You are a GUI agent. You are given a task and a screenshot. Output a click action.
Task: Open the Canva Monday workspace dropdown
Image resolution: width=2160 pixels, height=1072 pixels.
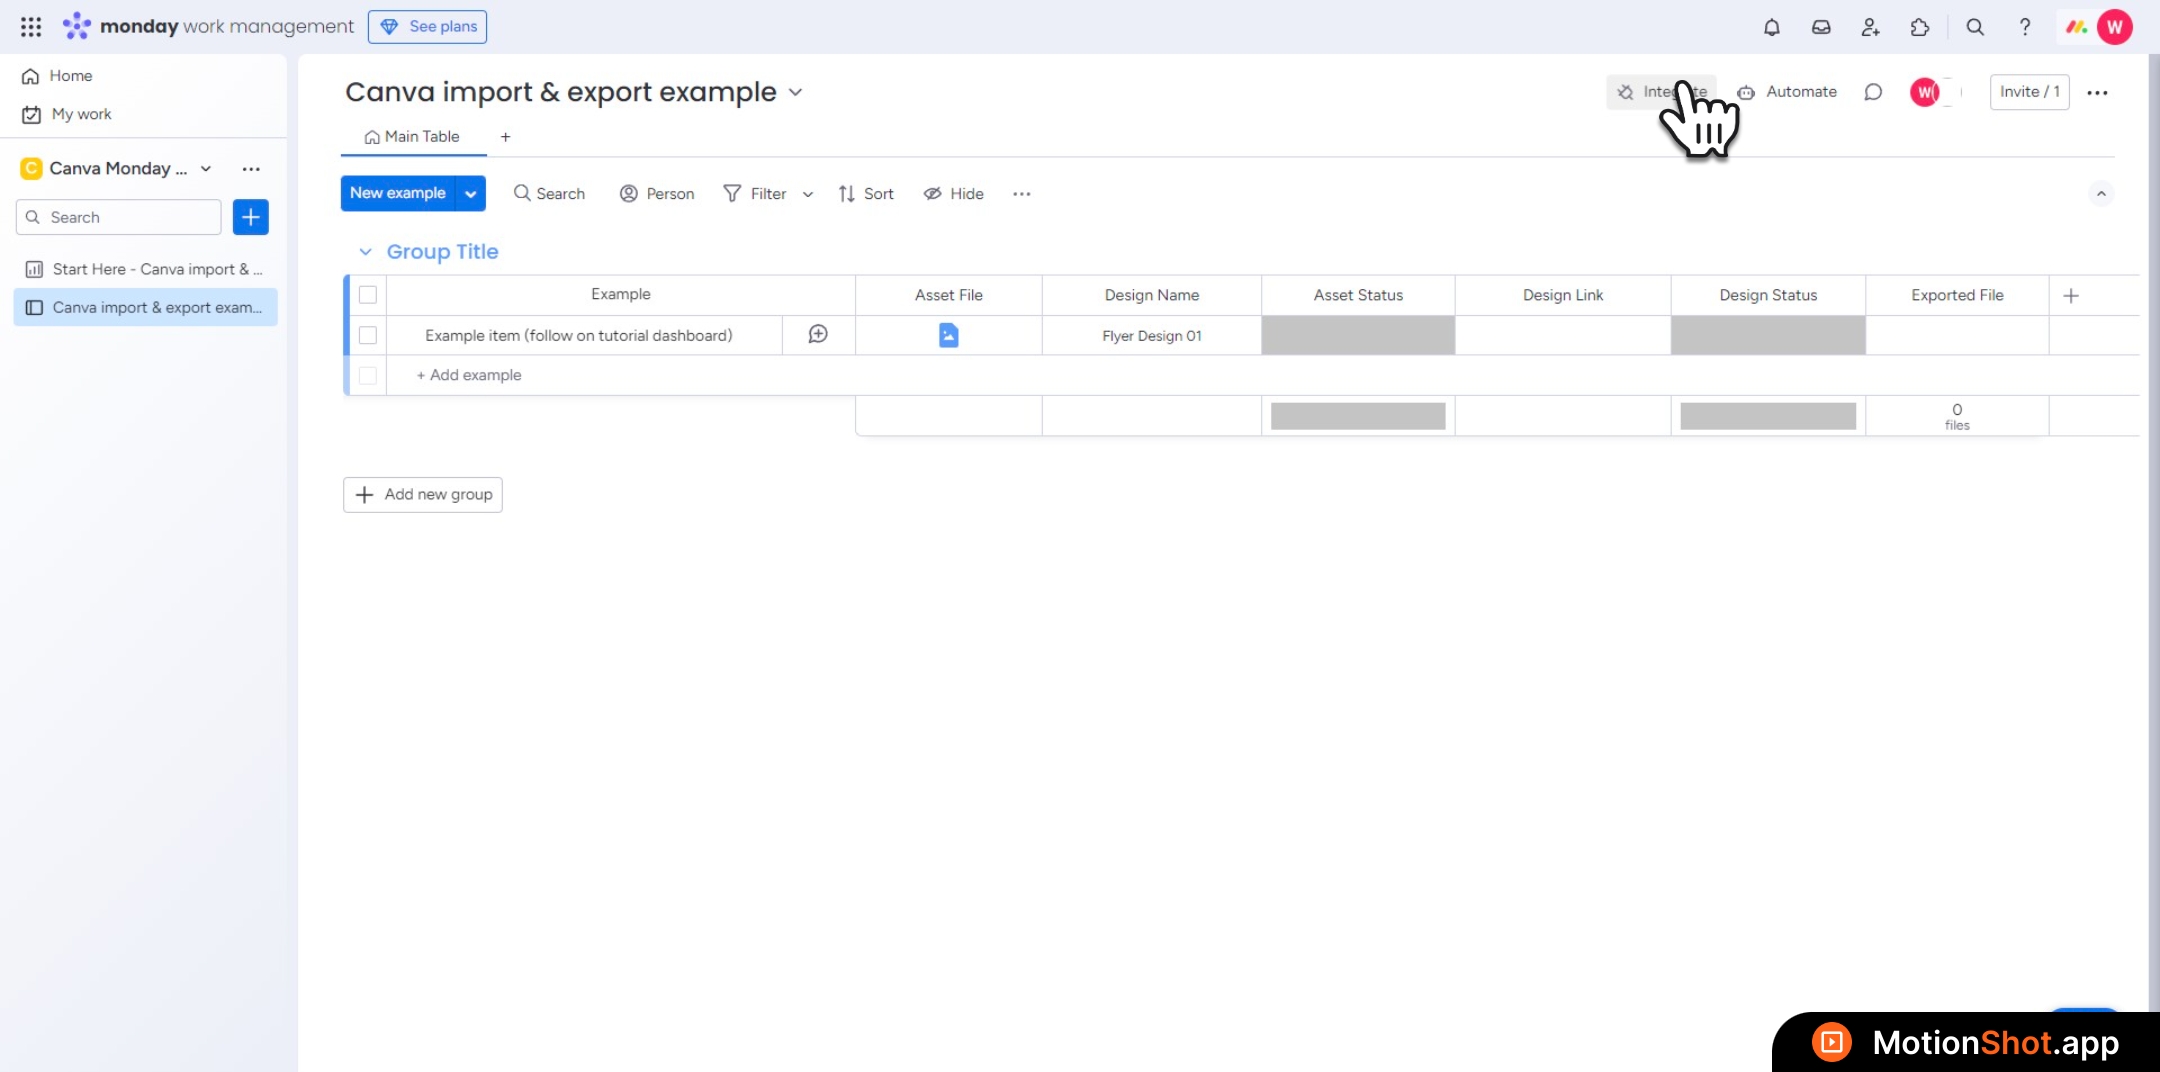coord(206,168)
